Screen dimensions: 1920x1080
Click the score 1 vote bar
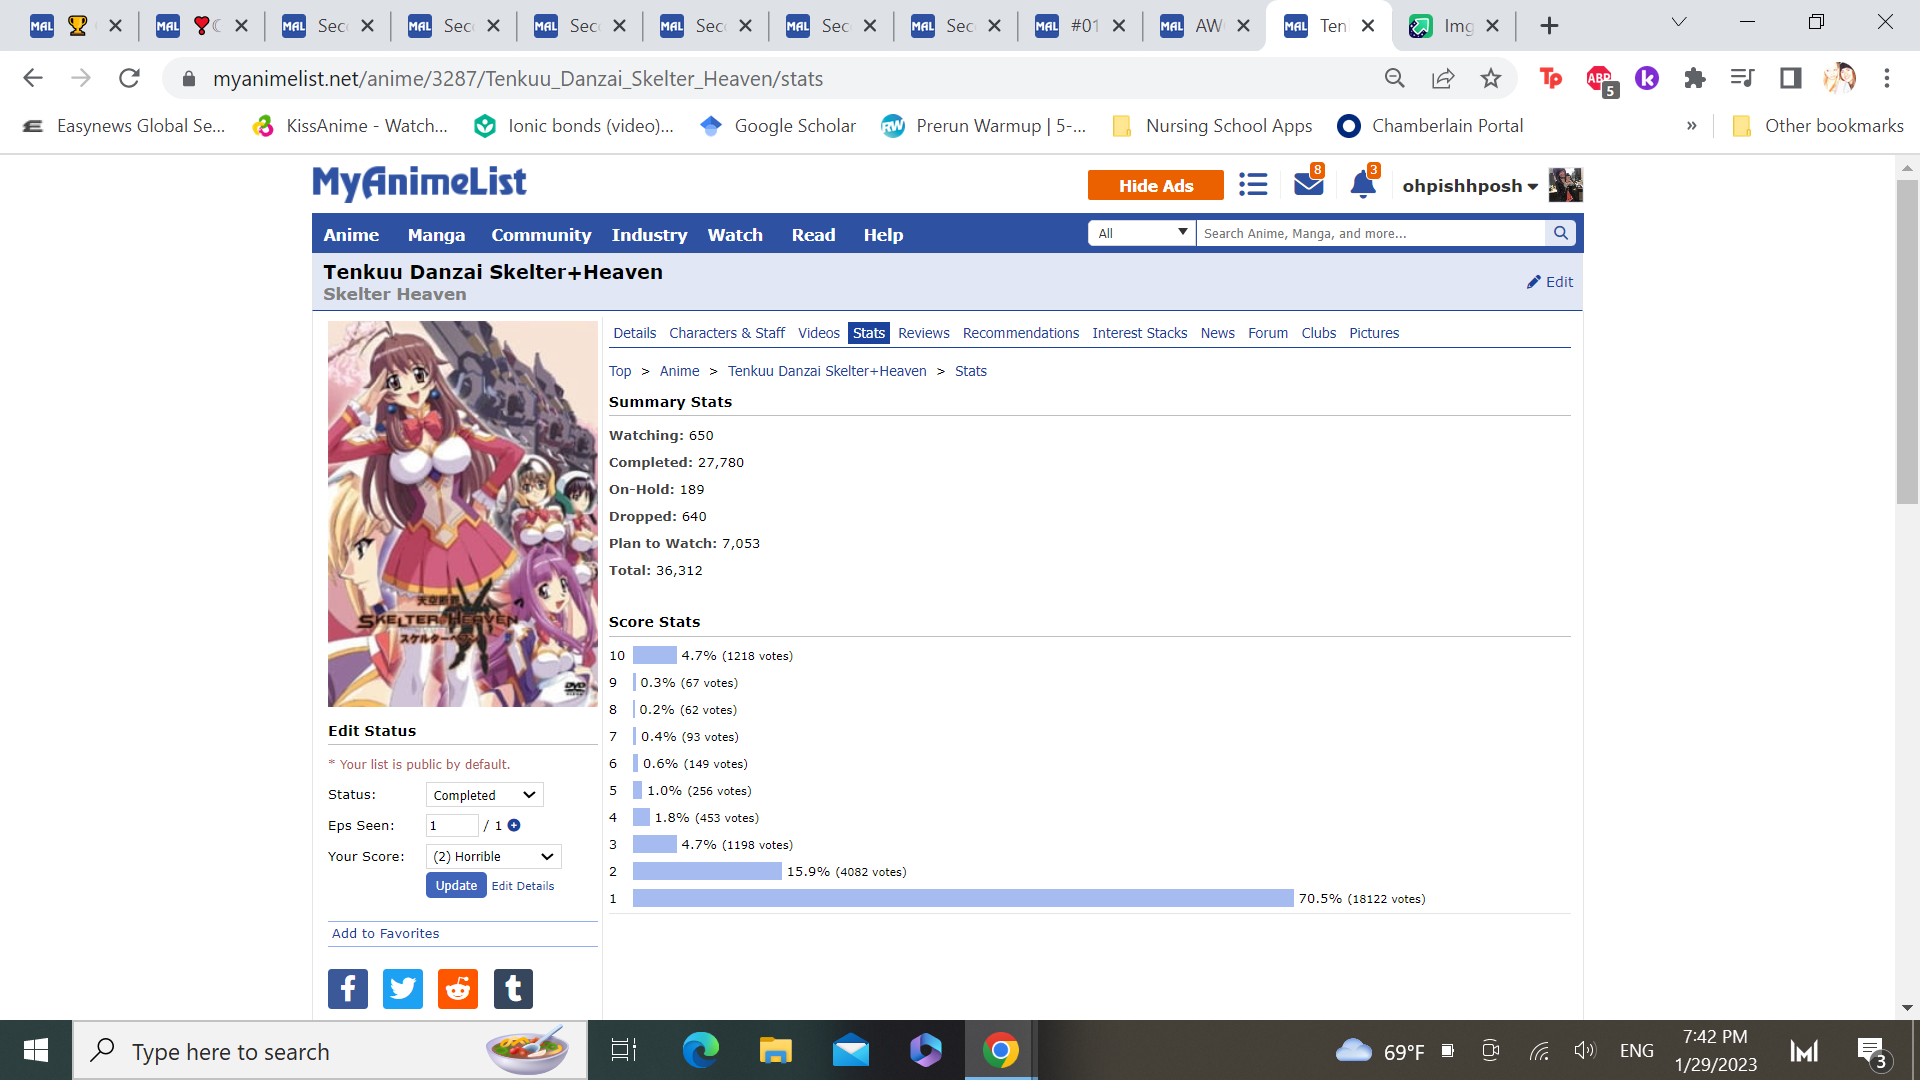click(x=963, y=899)
